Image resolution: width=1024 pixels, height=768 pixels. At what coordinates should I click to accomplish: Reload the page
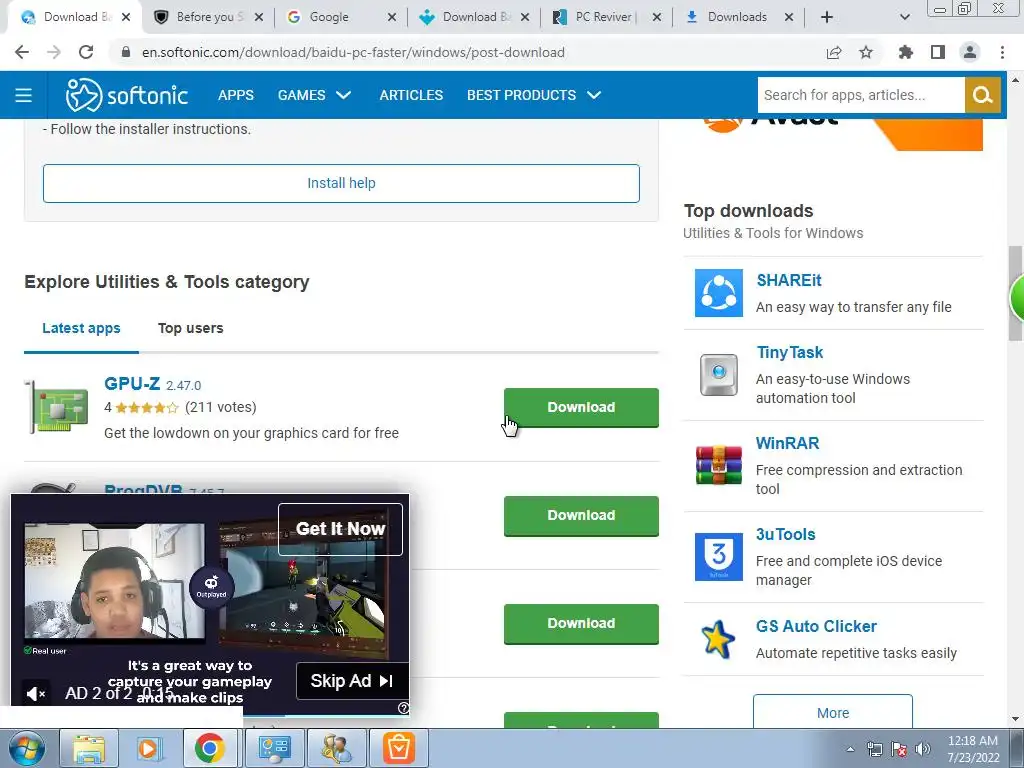[x=86, y=52]
